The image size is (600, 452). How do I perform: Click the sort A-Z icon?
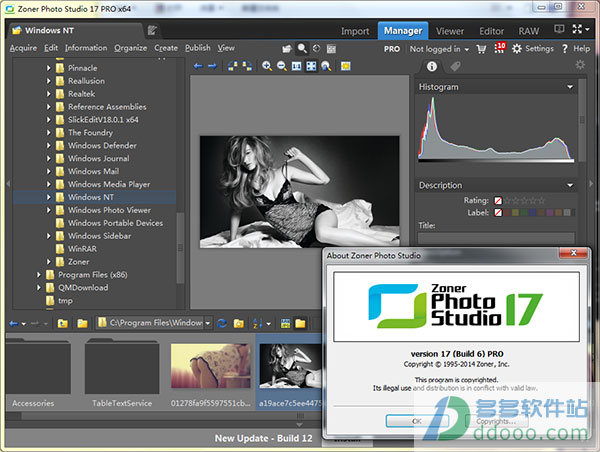point(258,323)
